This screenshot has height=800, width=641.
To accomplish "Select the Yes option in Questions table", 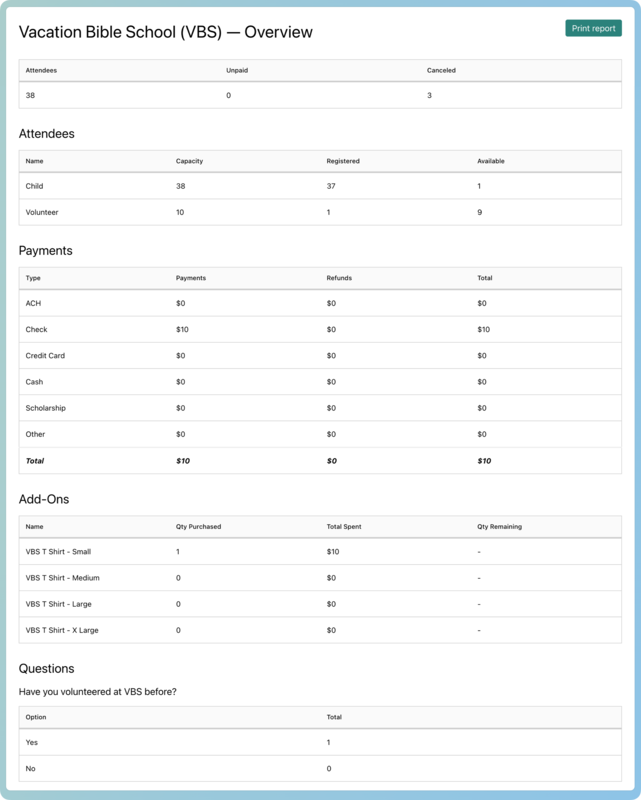I will (x=32, y=743).
